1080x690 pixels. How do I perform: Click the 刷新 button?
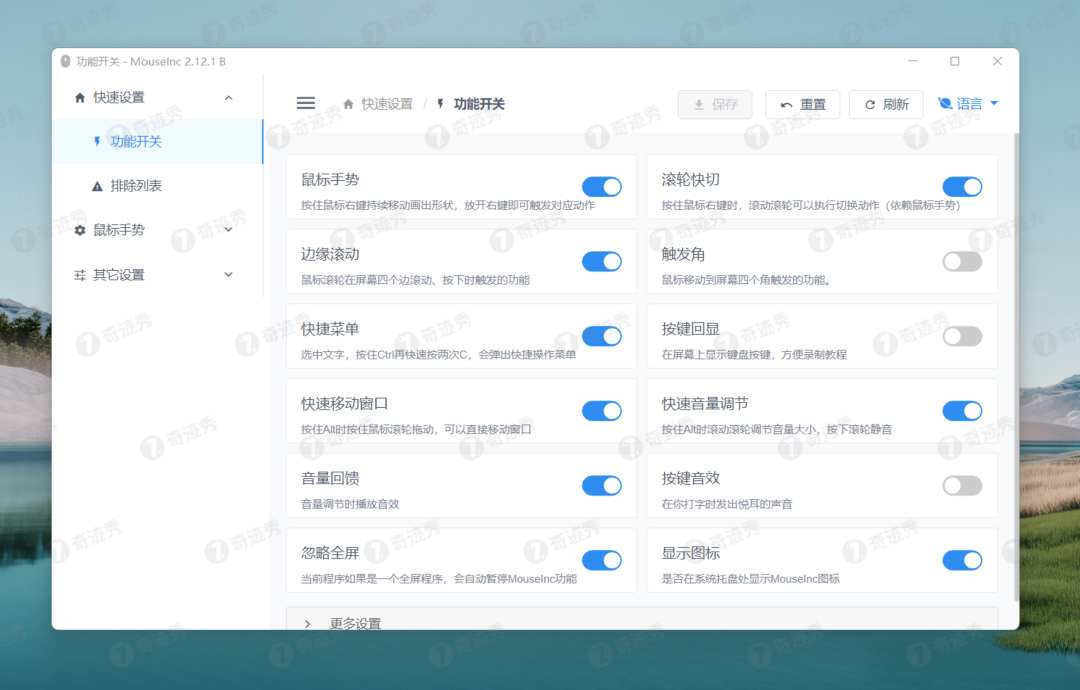tap(886, 105)
